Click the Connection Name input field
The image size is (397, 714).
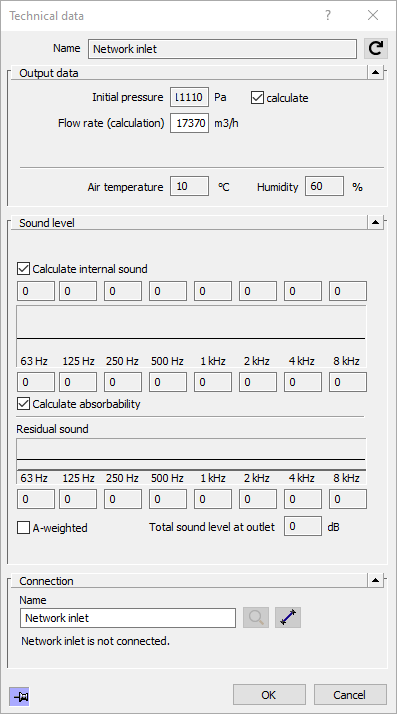pos(128,618)
